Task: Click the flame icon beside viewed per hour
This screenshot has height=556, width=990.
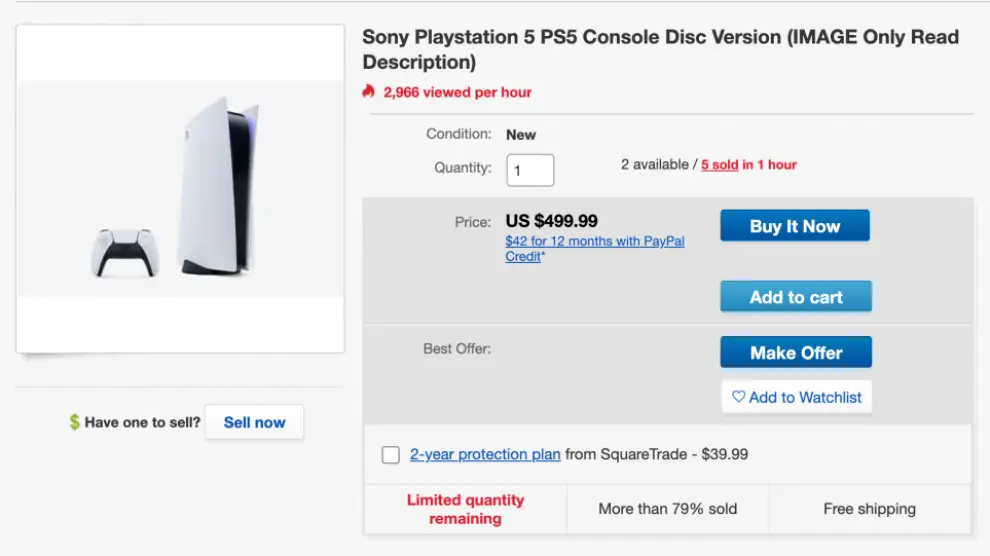Action: [369, 92]
